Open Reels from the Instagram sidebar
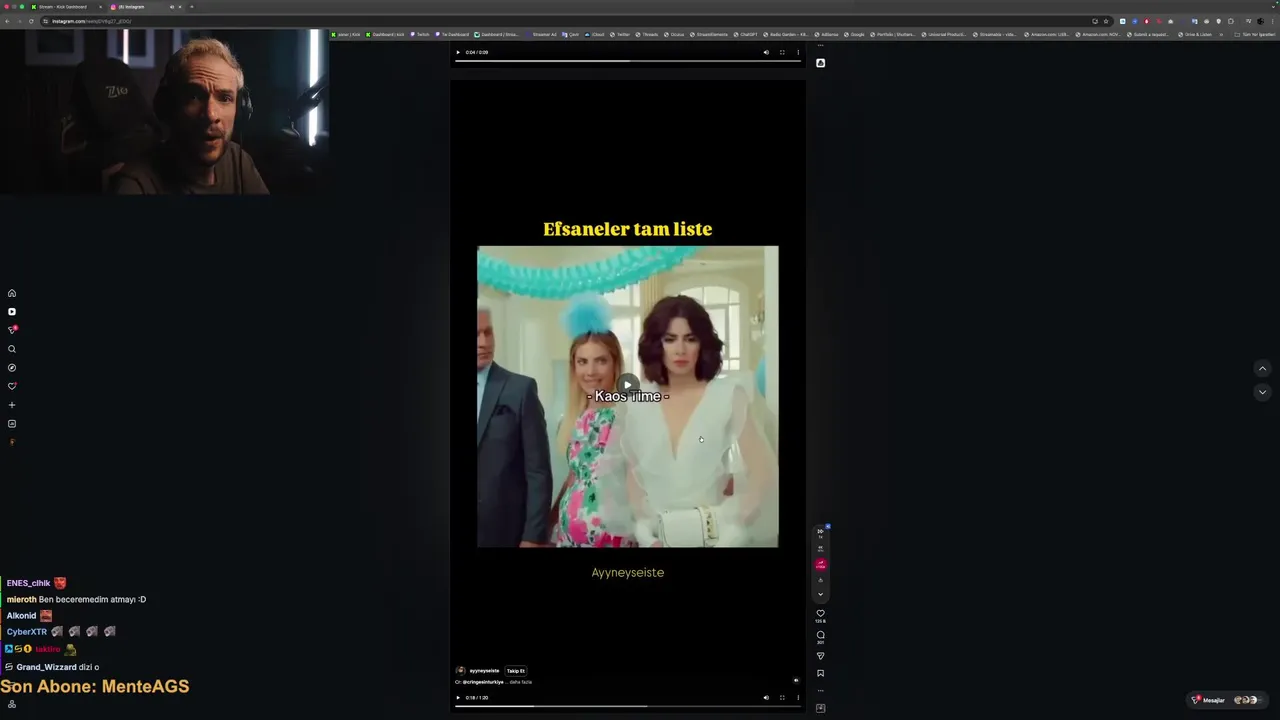The width and height of the screenshot is (1280, 720). pyautogui.click(x=12, y=312)
